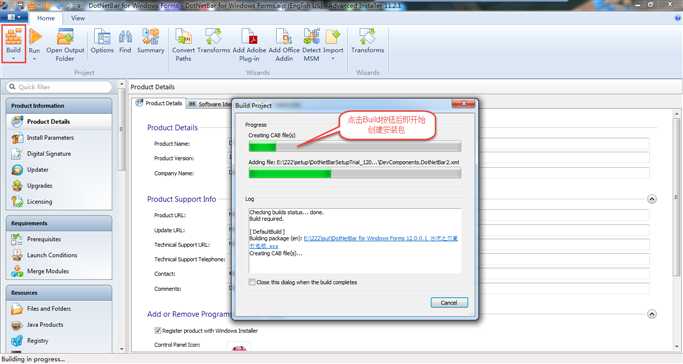Click the Creating CAB files progress bar
The image size is (683, 364).
click(355, 147)
